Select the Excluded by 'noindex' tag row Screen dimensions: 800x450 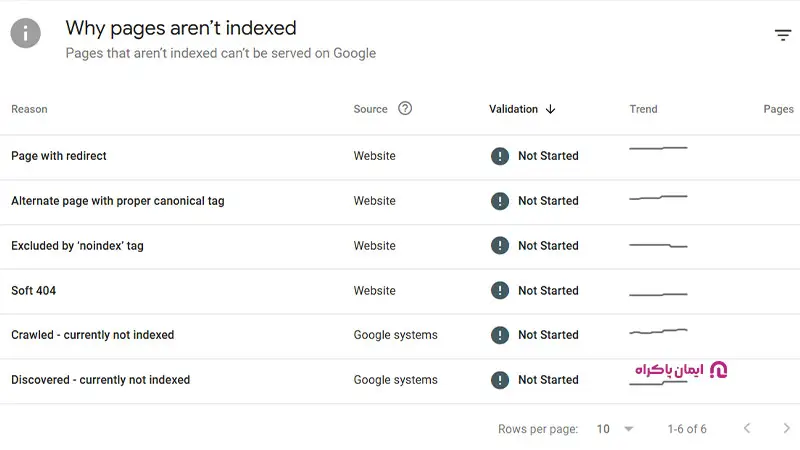[77, 246]
